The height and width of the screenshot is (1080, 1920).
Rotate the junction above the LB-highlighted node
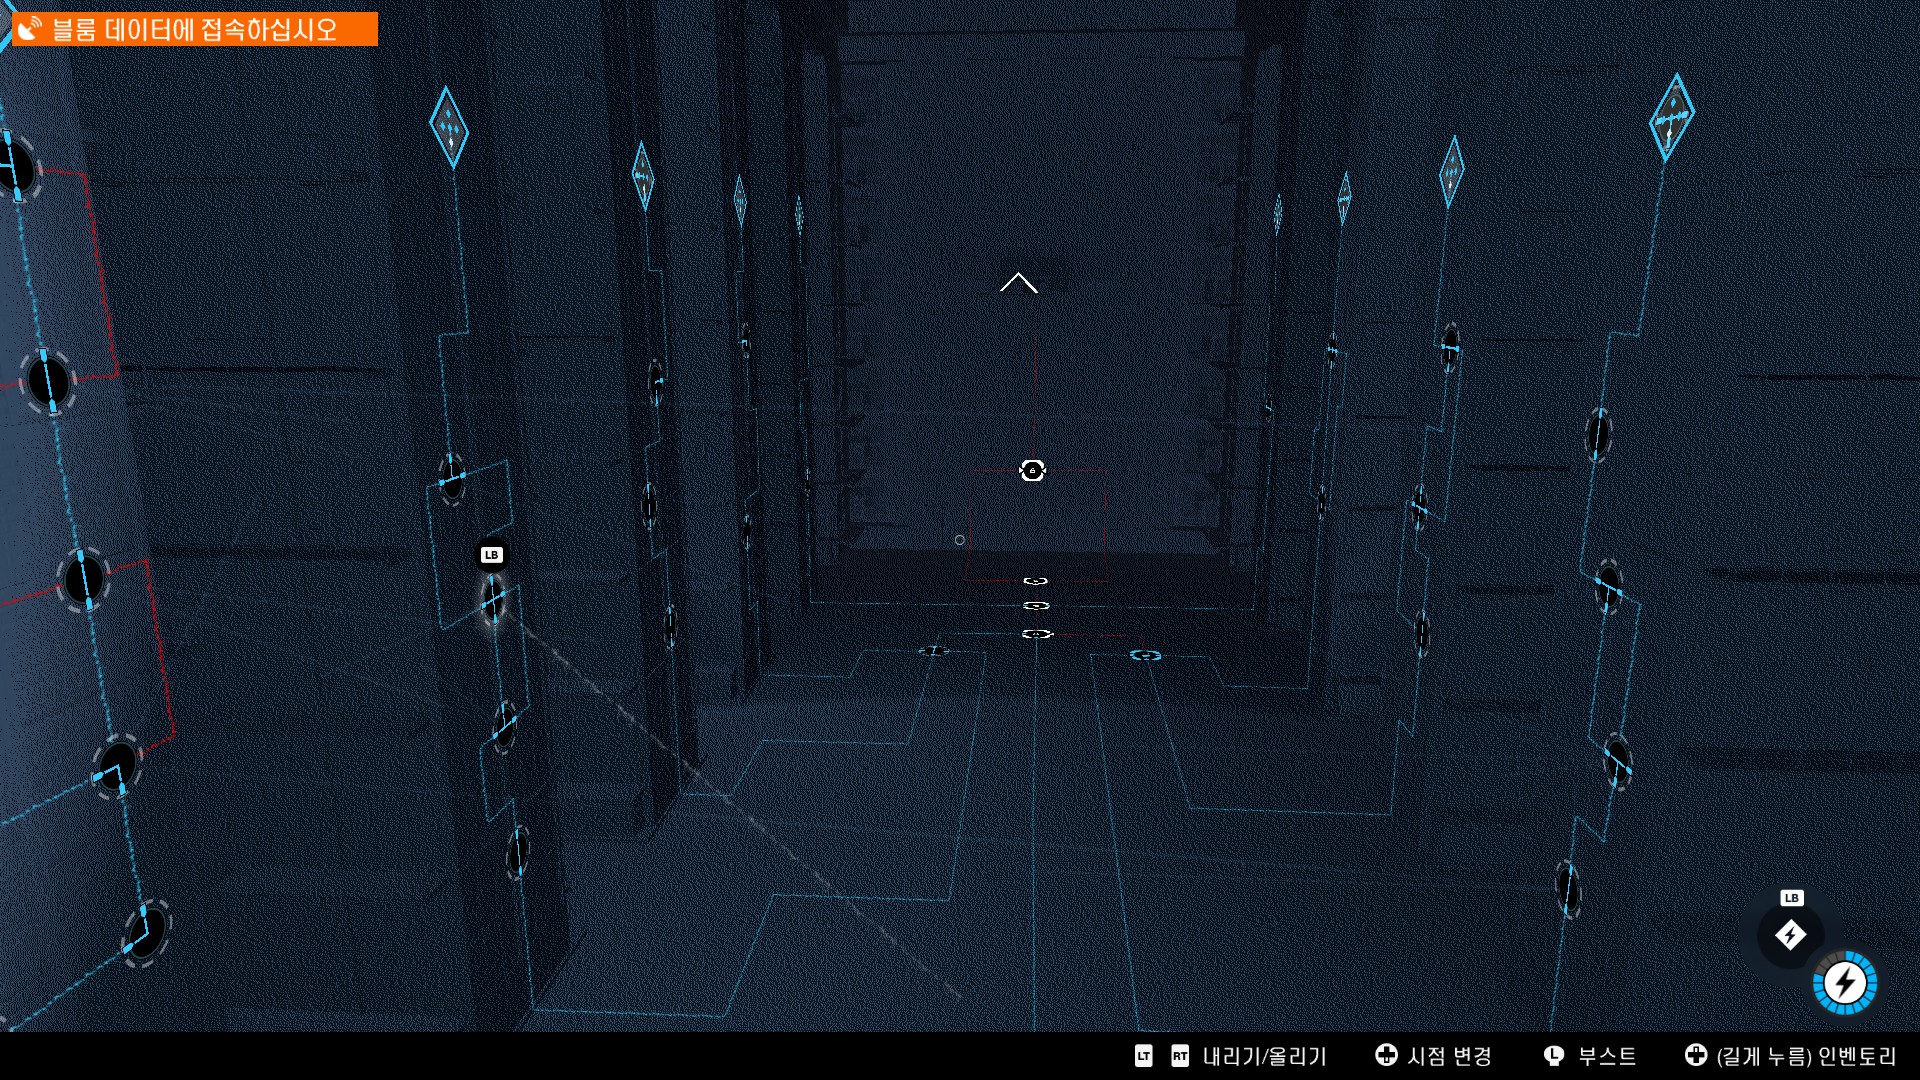pos(452,479)
